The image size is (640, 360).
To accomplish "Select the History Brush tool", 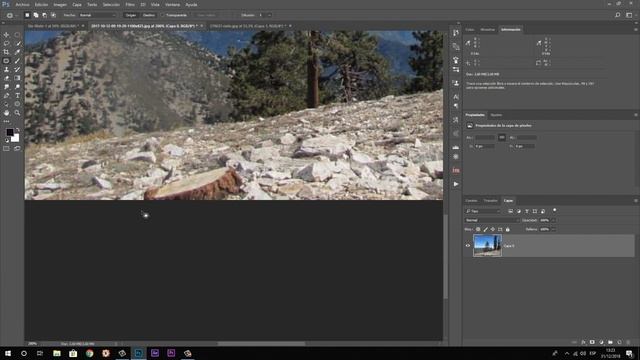I will 17,69.
